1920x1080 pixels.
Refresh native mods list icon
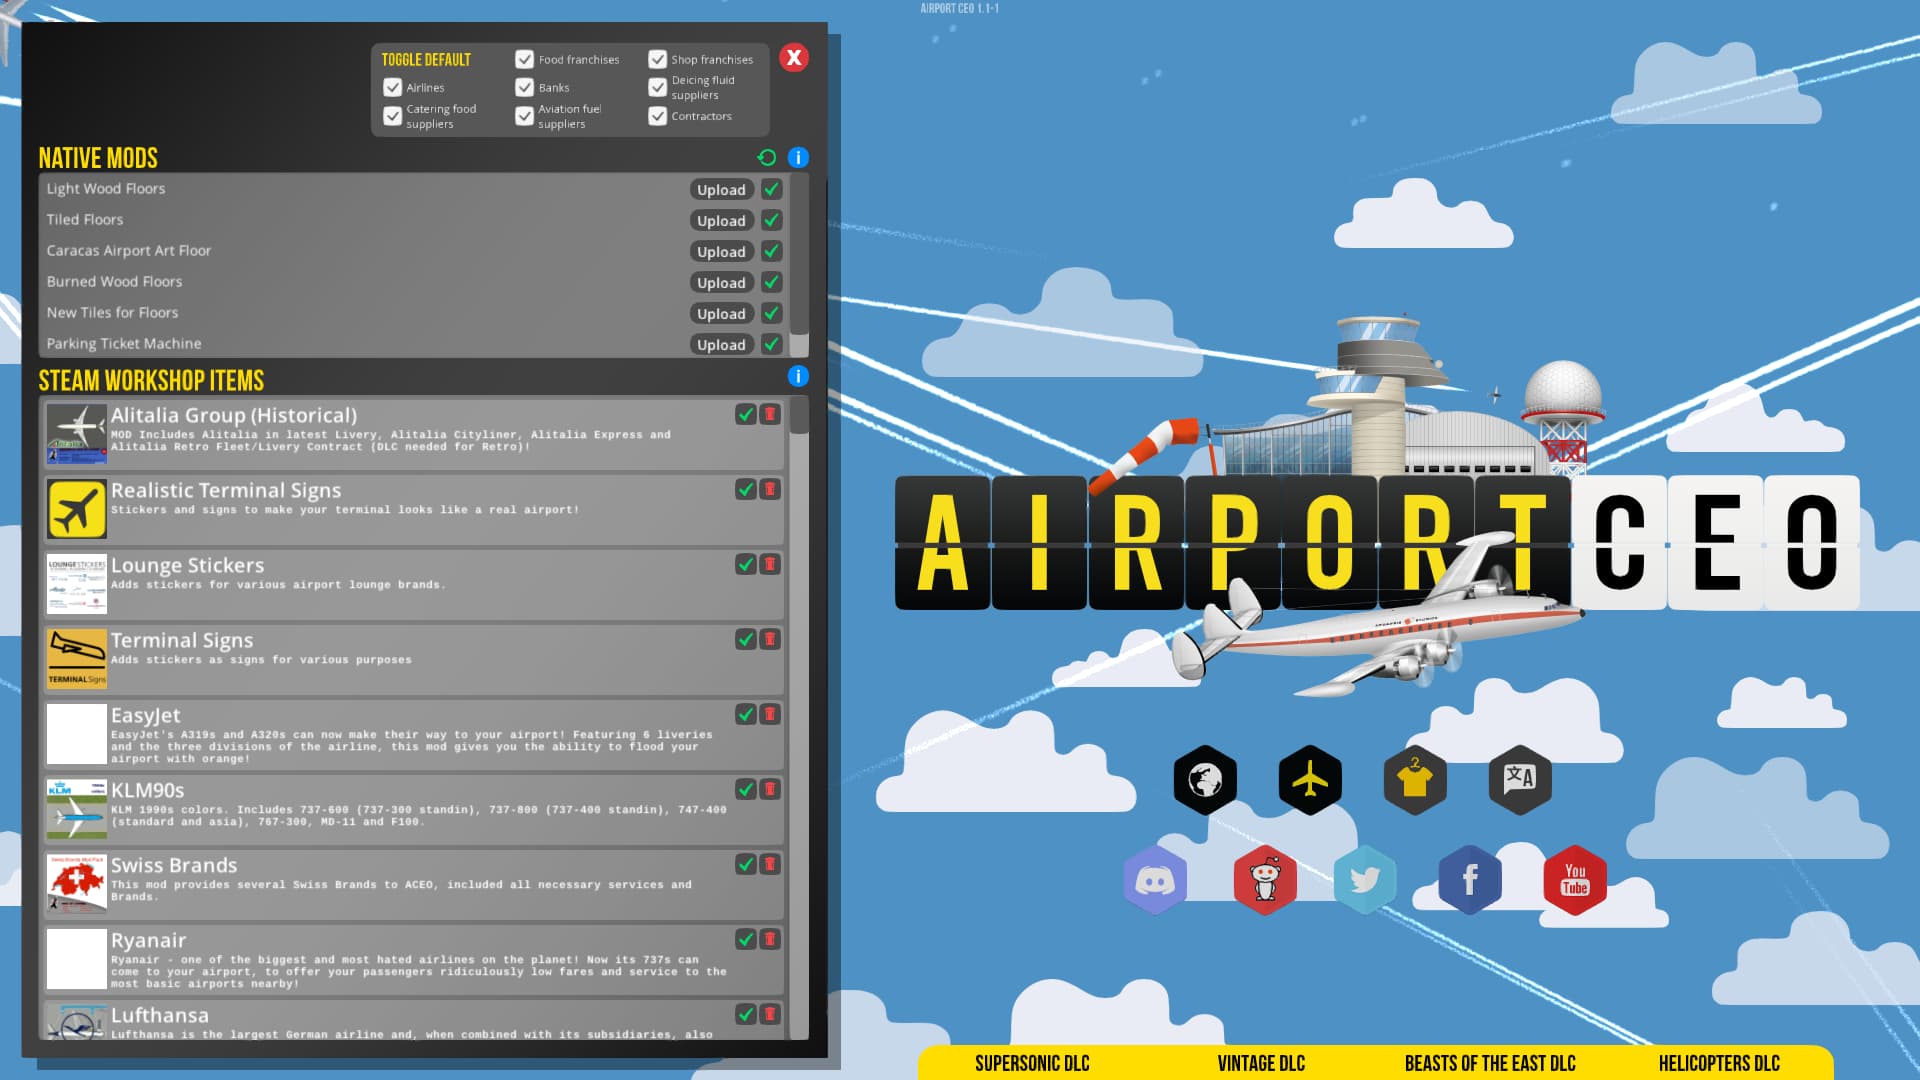(x=767, y=157)
